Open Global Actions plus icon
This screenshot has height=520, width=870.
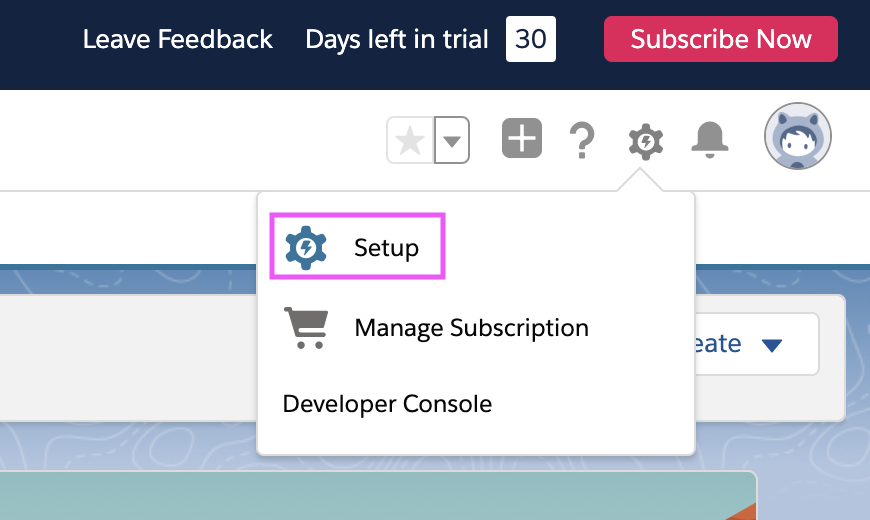tap(521, 139)
